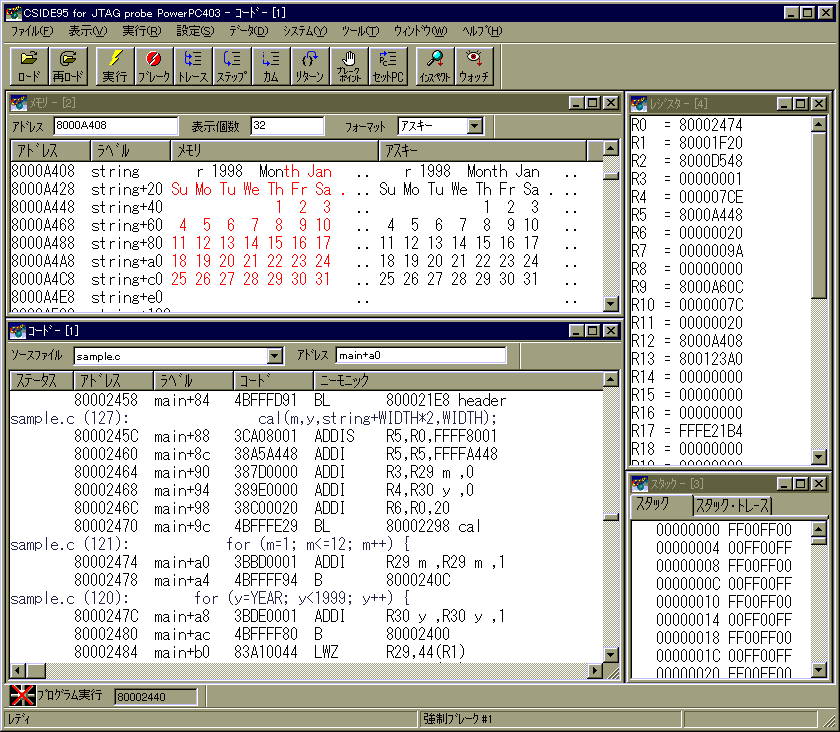Open the ブレークポイント hand icon
This screenshot has height=732, width=840.
click(348, 66)
